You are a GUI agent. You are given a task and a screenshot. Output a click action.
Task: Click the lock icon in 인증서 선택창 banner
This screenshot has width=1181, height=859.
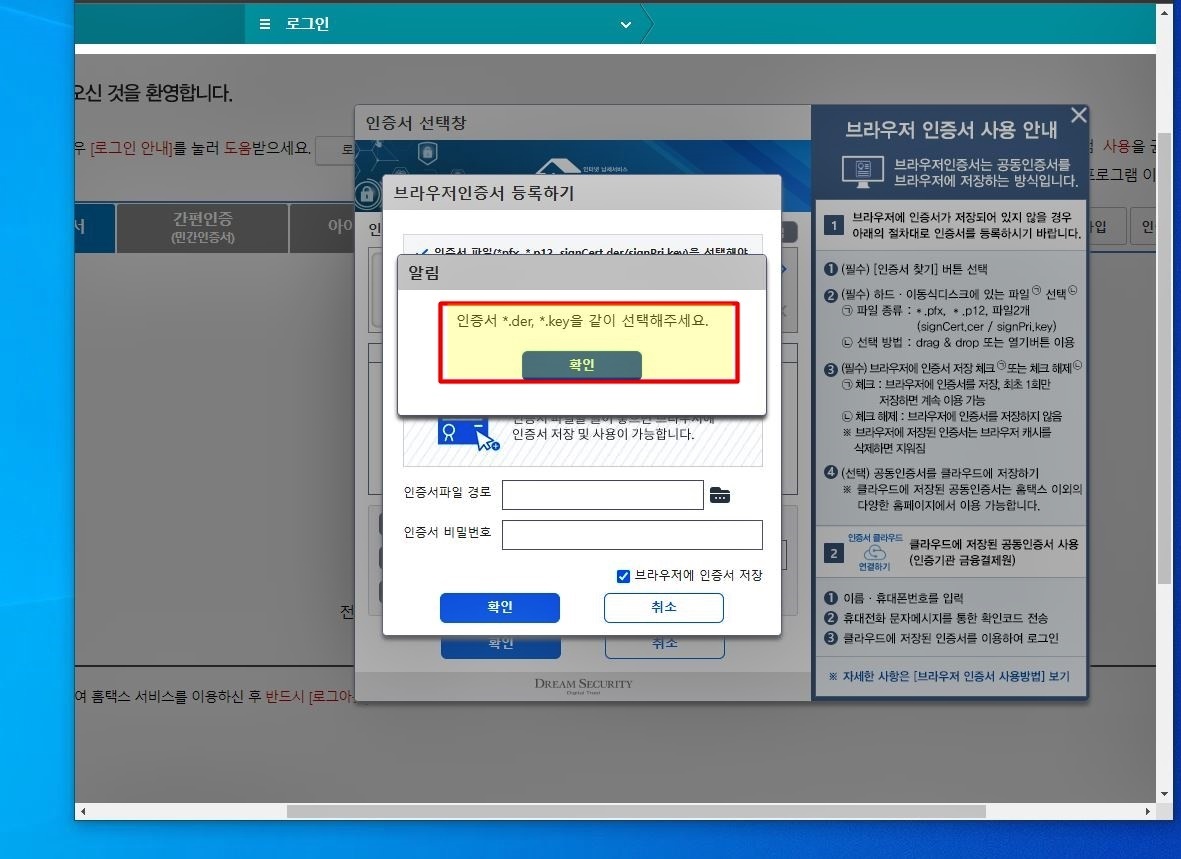pos(367,194)
